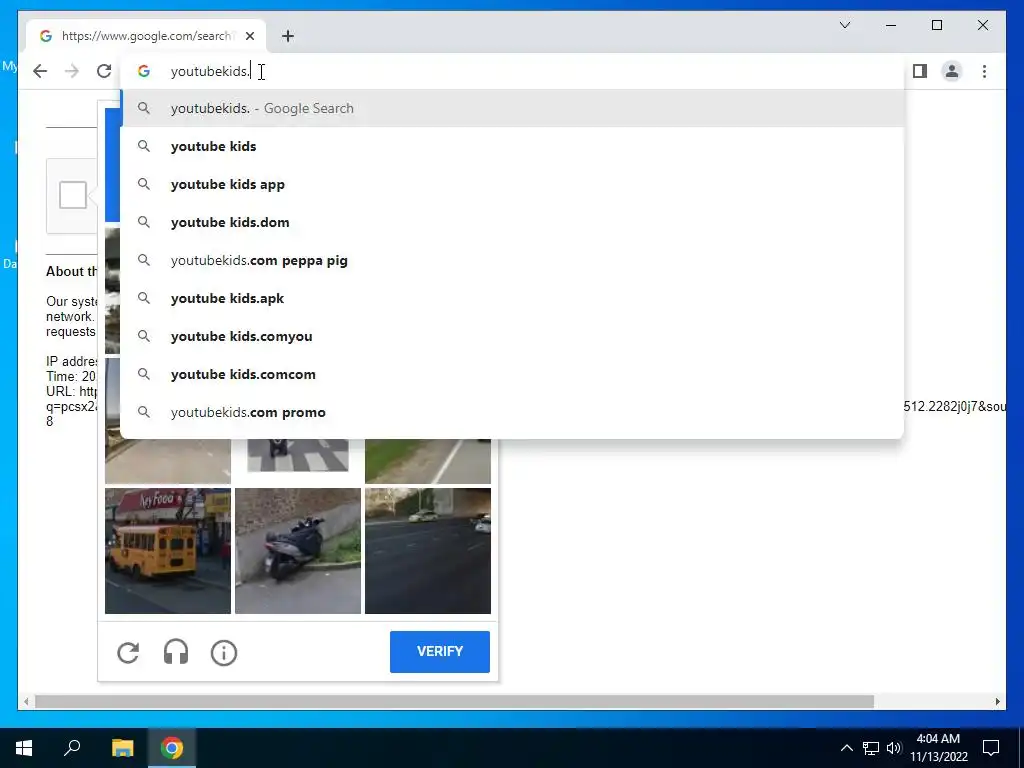Screen dimensions: 1024x768
Task: Get a new captcha challenge via reload icon
Action: pyautogui.click(x=128, y=652)
